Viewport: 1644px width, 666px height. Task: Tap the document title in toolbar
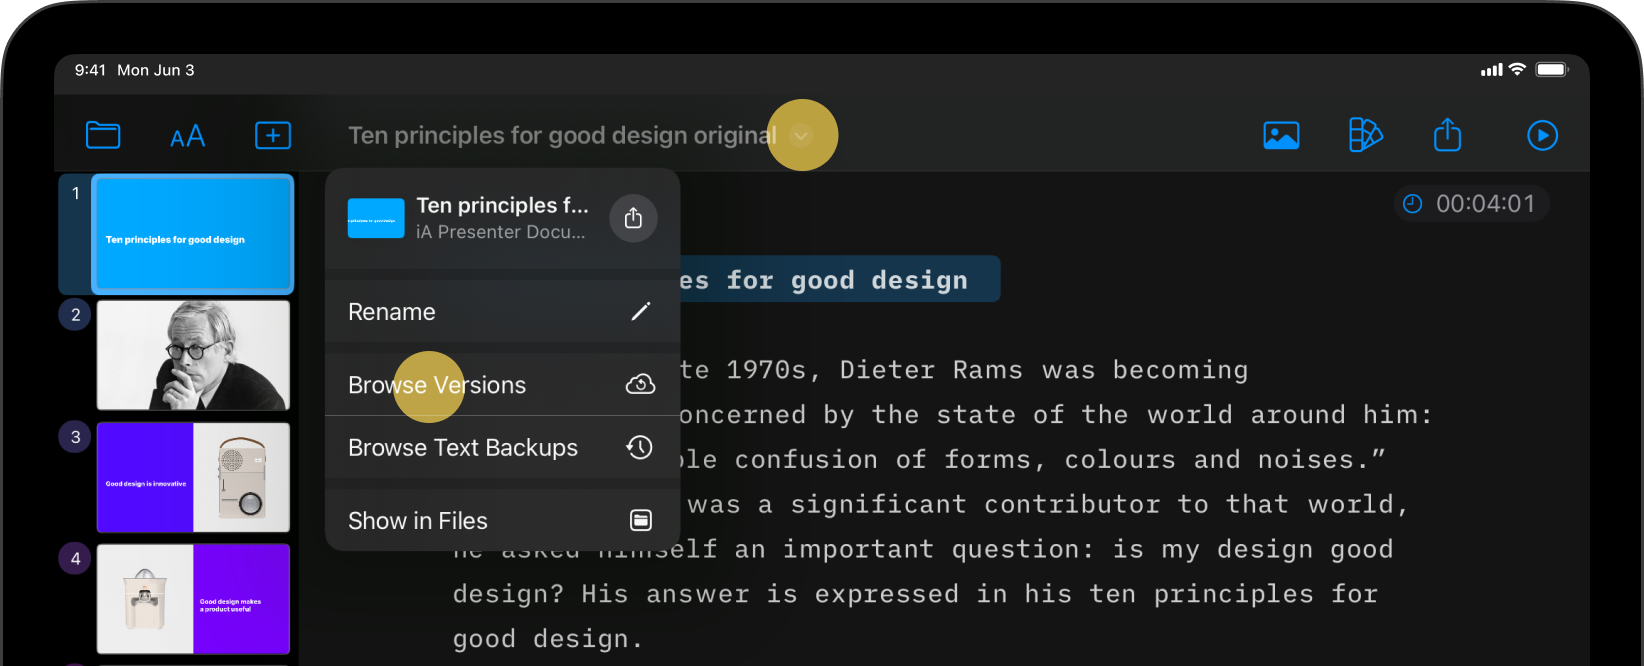point(562,135)
